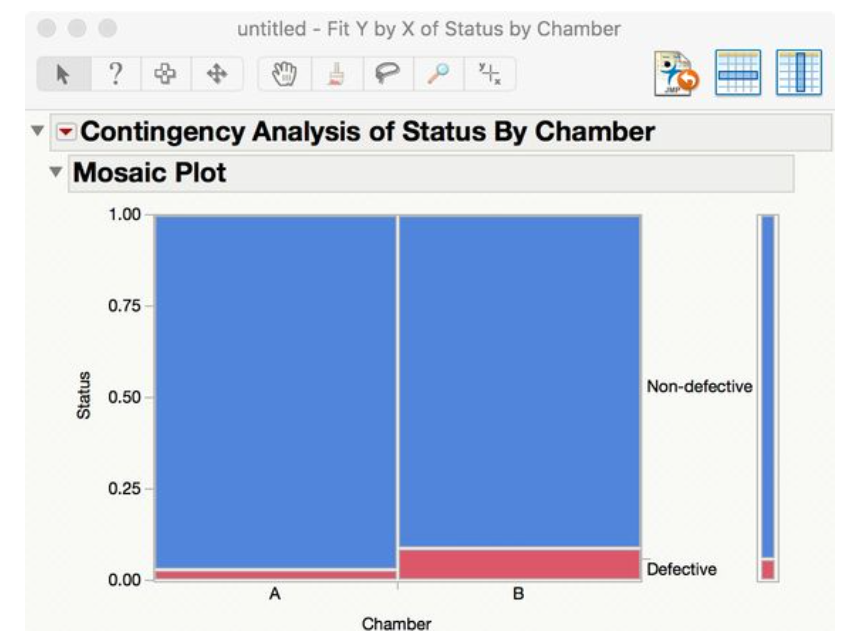
Task: Click the data table columns icon
Action: pos(799,73)
